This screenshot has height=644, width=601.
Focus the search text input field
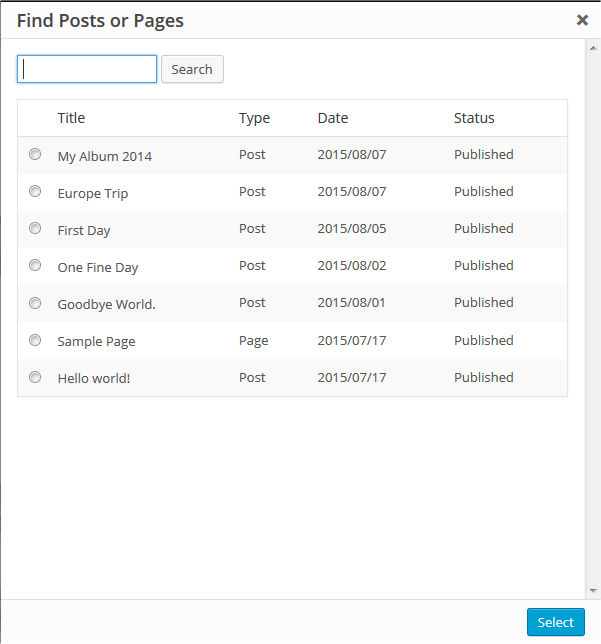[x=88, y=69]
